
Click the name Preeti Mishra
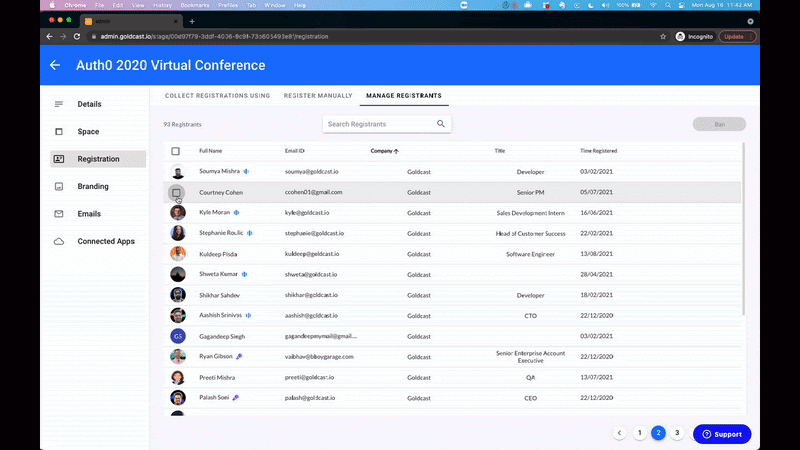[217, 378]
